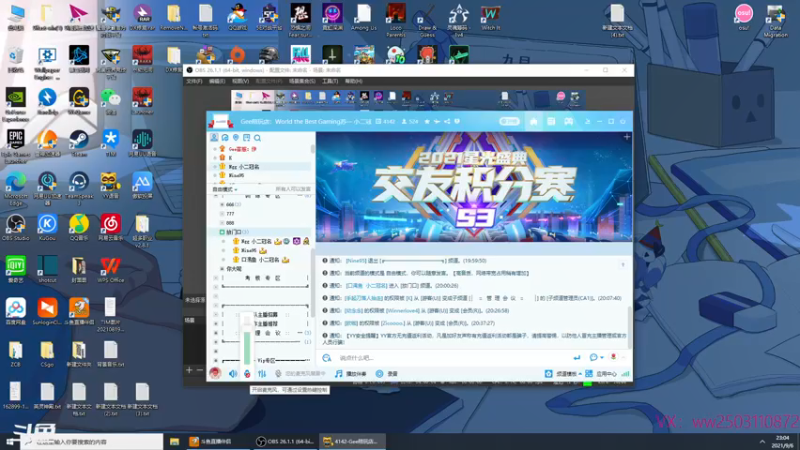This screenshot has height=450, width=800.
Task: Click the favorite star in YY title bar
Action: (x=427, y=121)
